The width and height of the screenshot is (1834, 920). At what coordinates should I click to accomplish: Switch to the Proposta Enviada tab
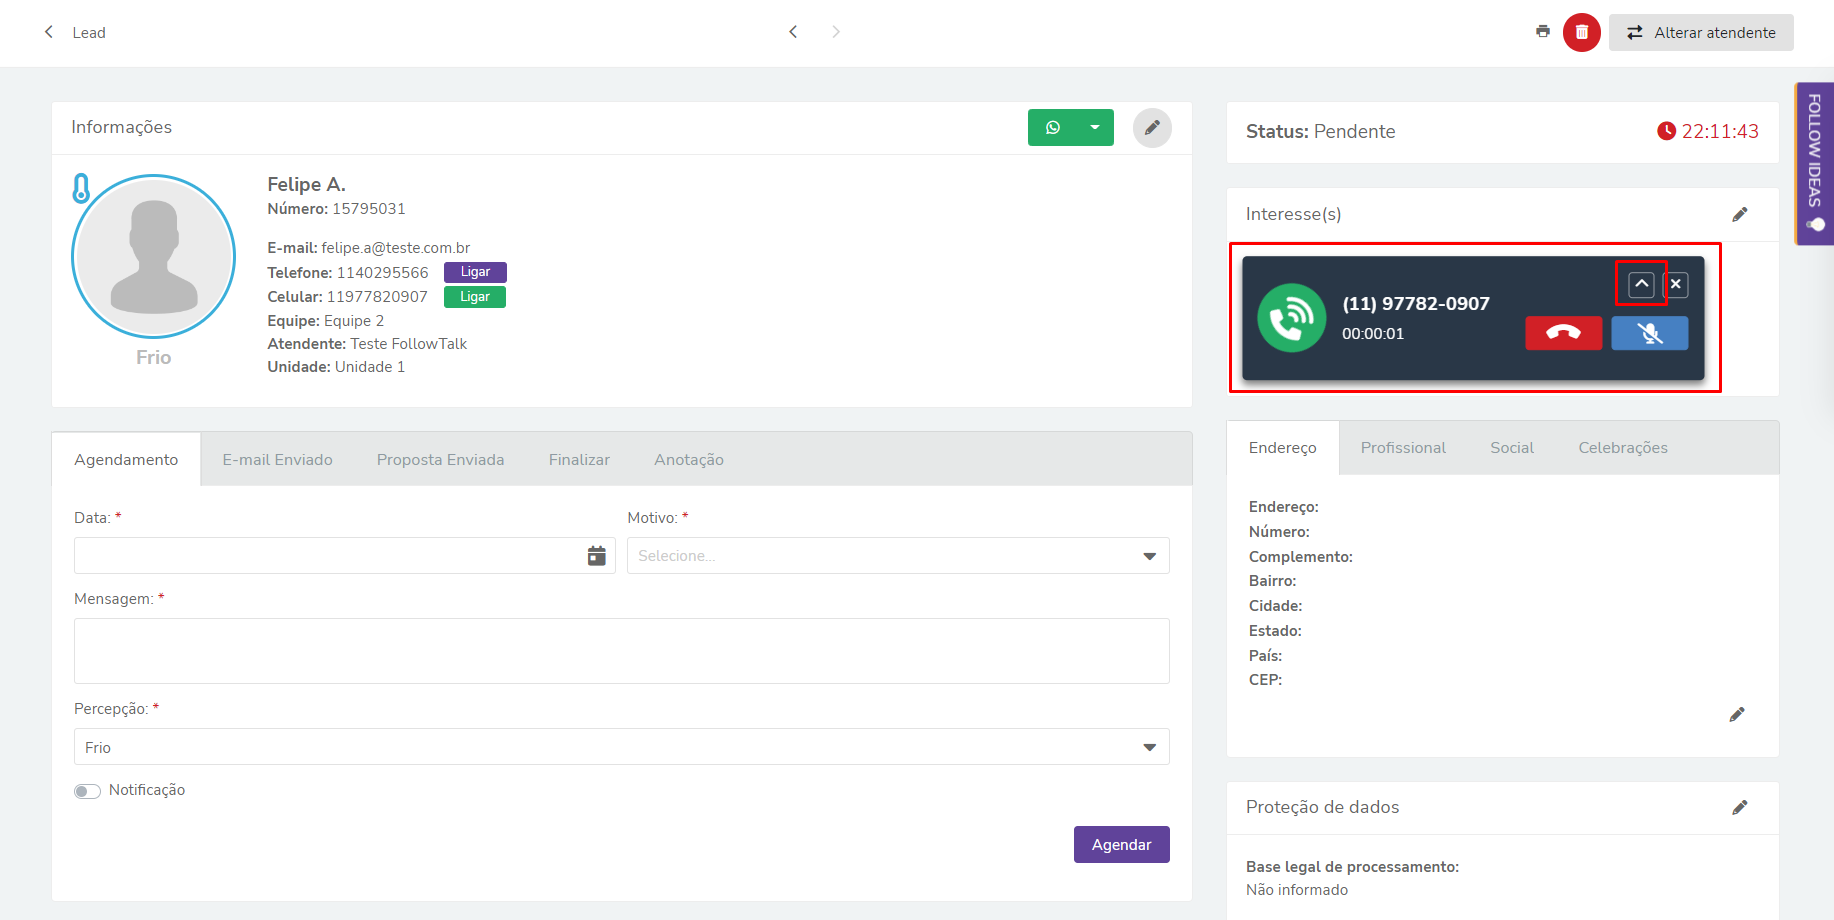(440, 460)
